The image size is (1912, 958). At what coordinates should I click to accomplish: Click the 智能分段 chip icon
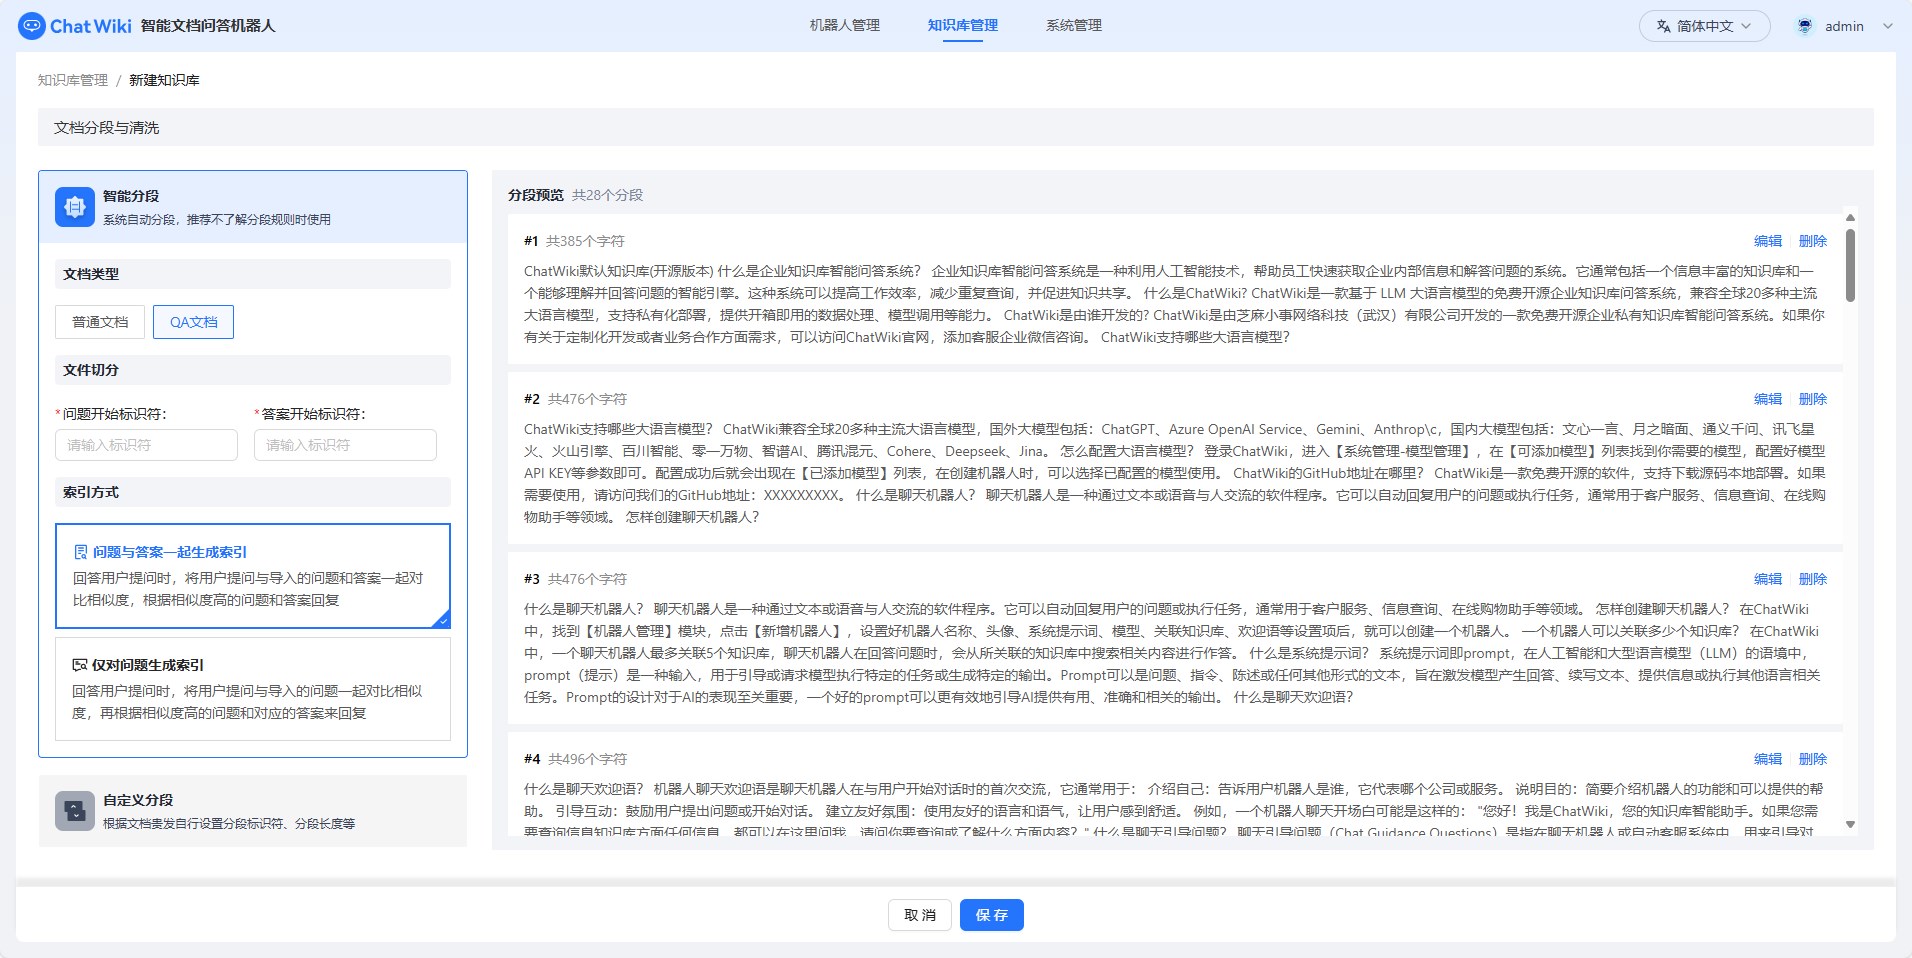[75, 207]
